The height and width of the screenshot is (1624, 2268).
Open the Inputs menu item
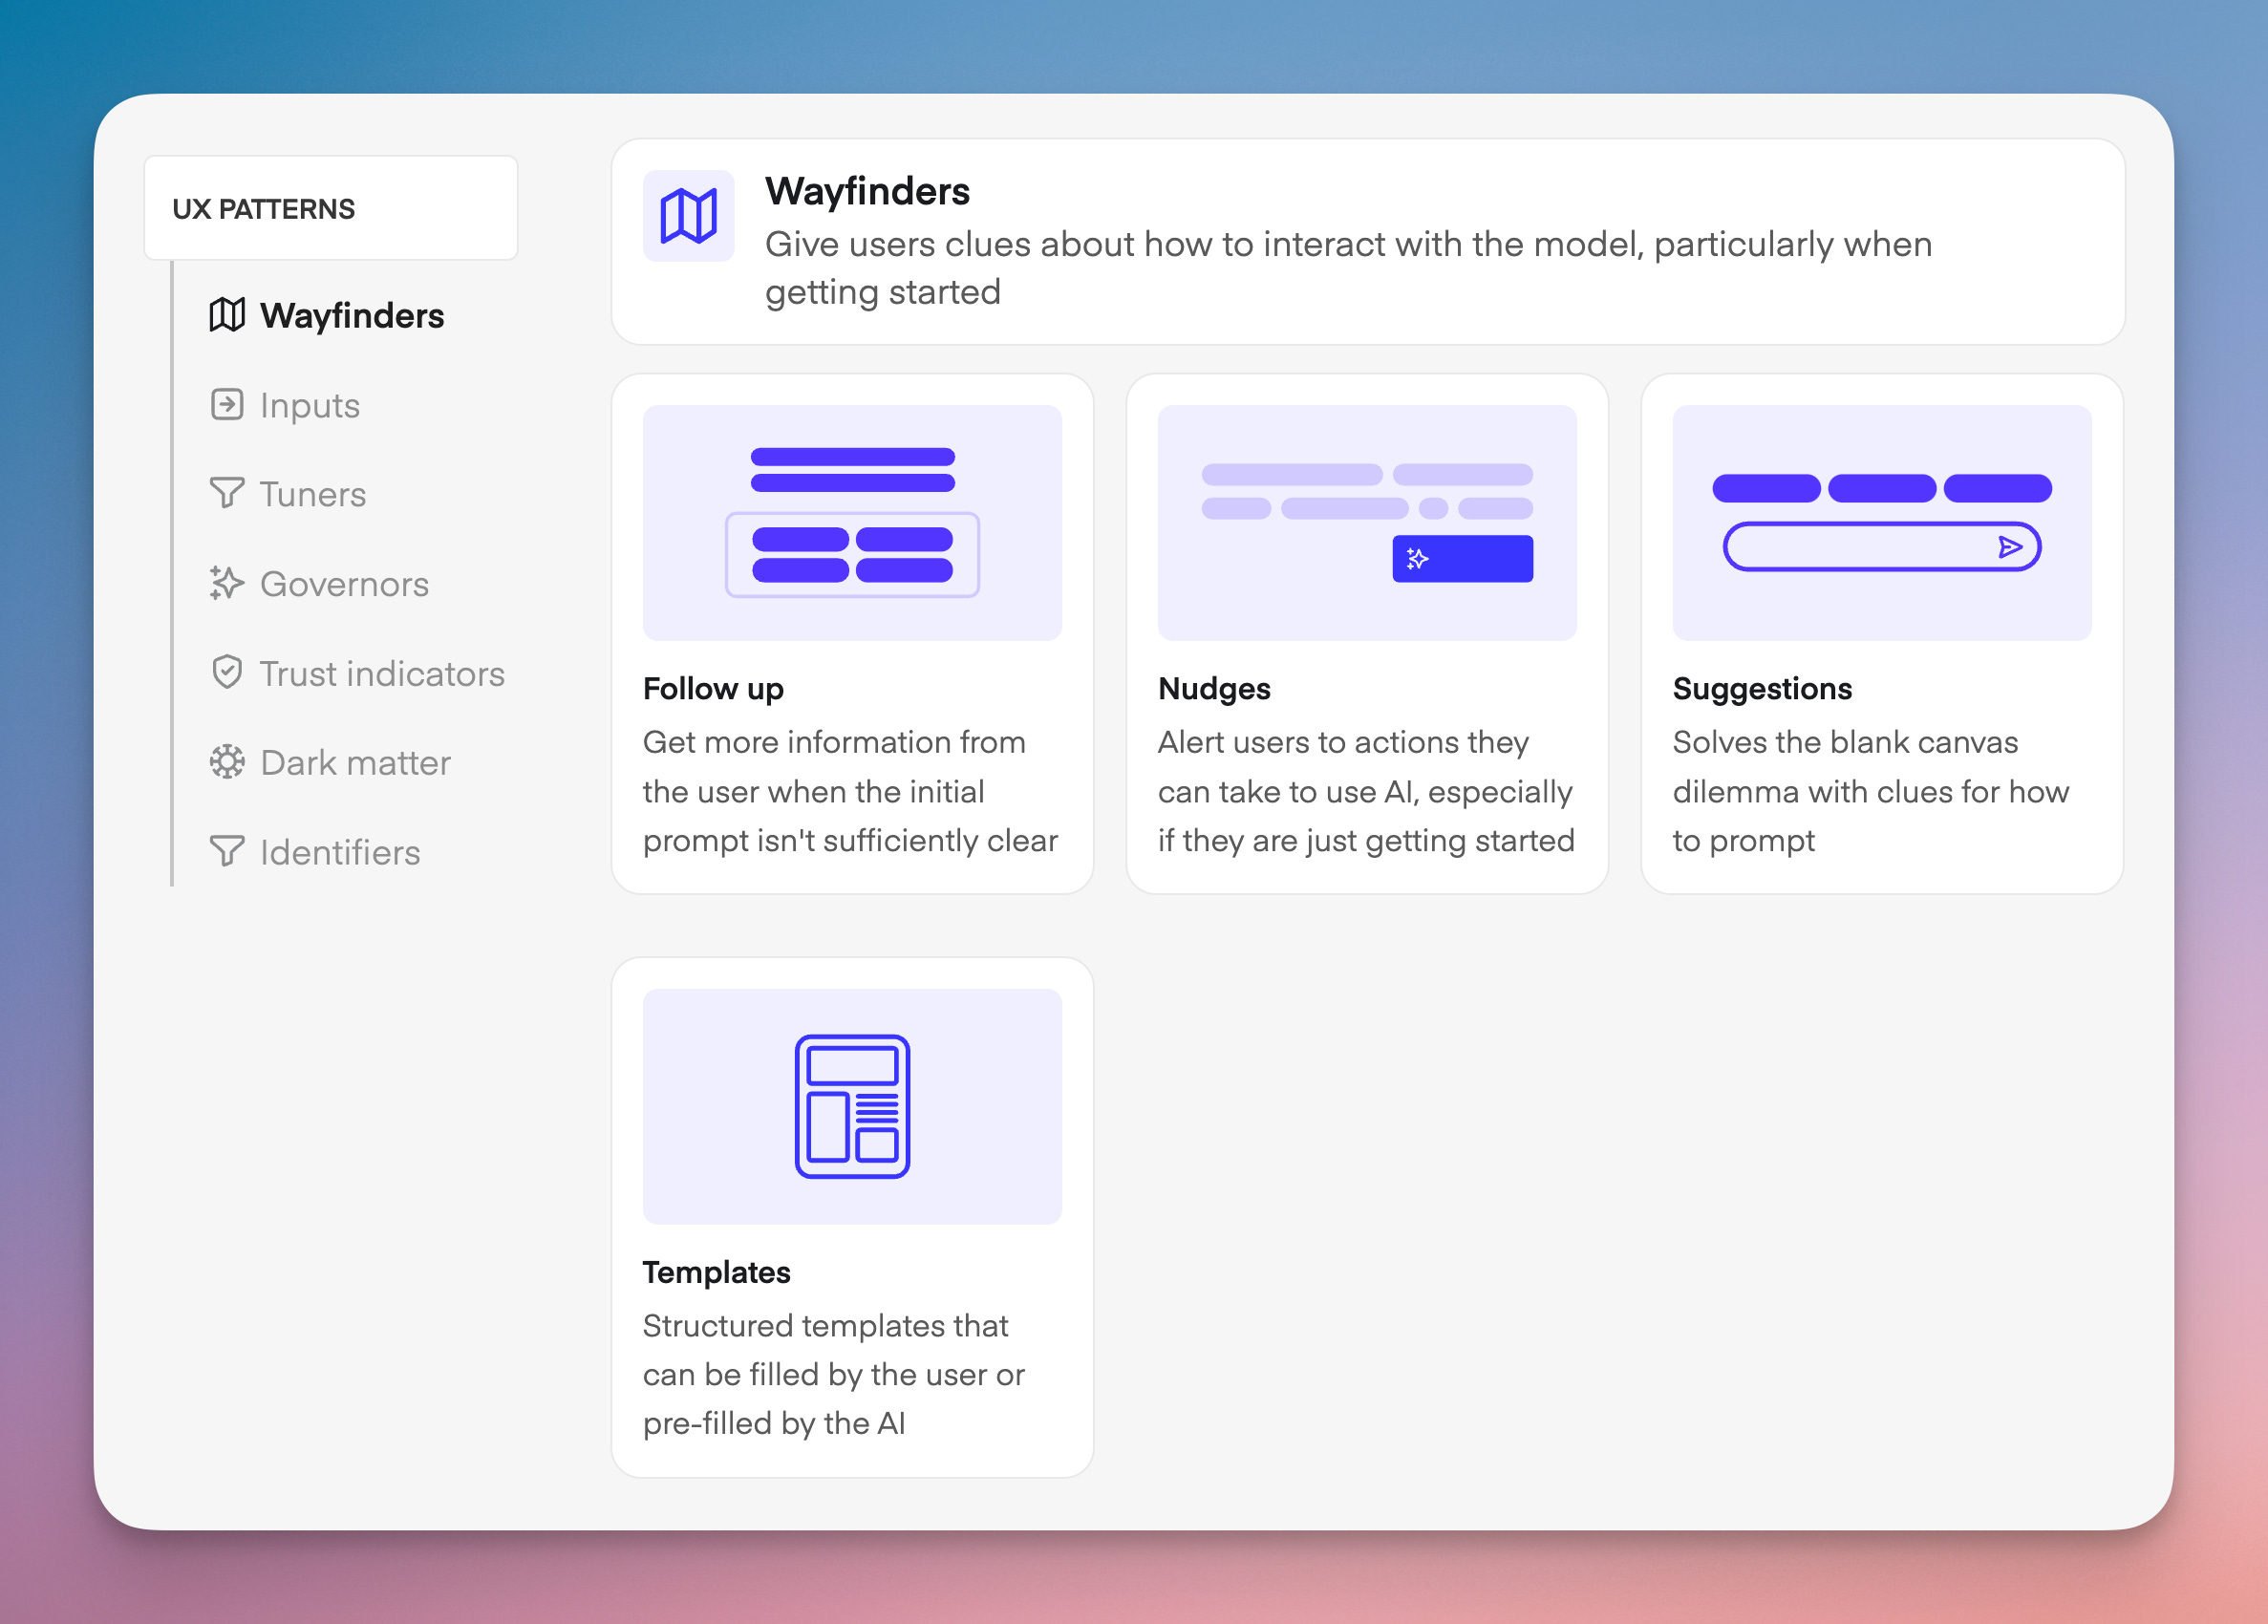[x=309, y=405]
